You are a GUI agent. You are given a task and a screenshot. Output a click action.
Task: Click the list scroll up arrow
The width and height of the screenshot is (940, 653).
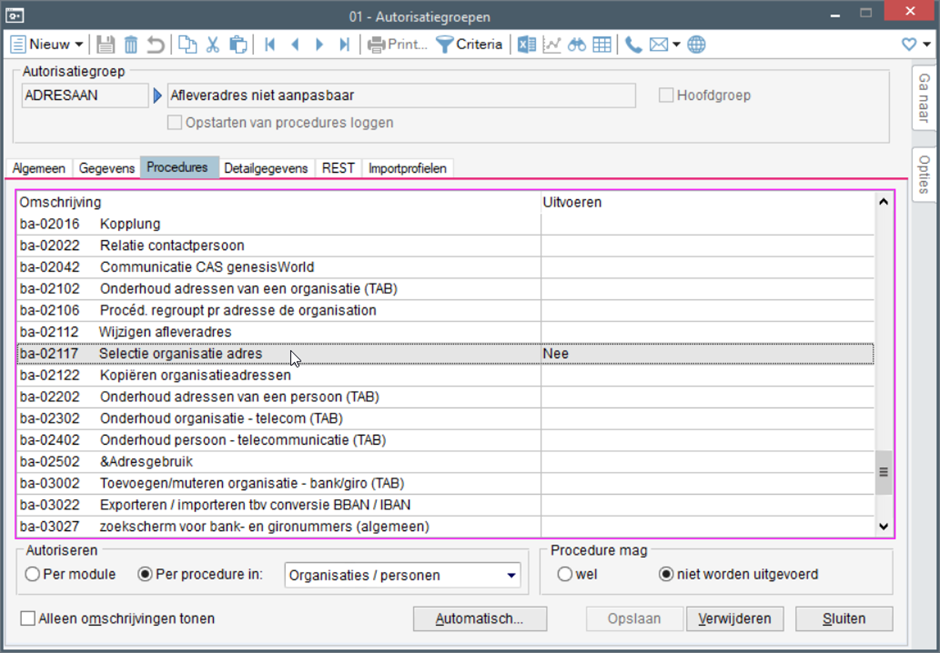click(884, 202)
